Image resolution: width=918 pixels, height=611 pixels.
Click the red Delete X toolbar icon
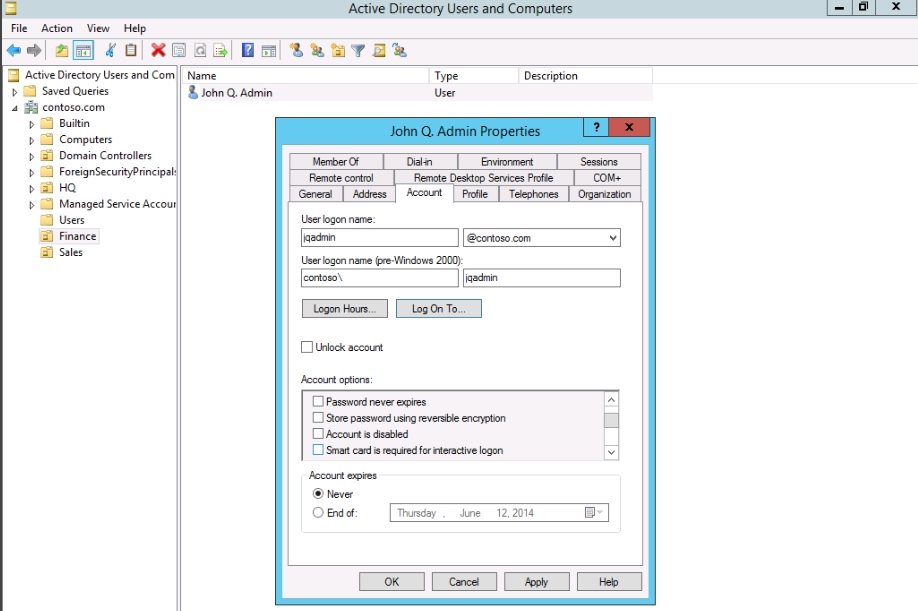point(158,51)
